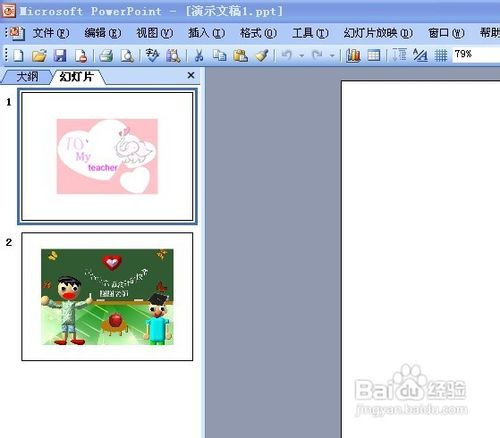
Task: Toggle Show/Hide Grid icon
Action: 441,55
